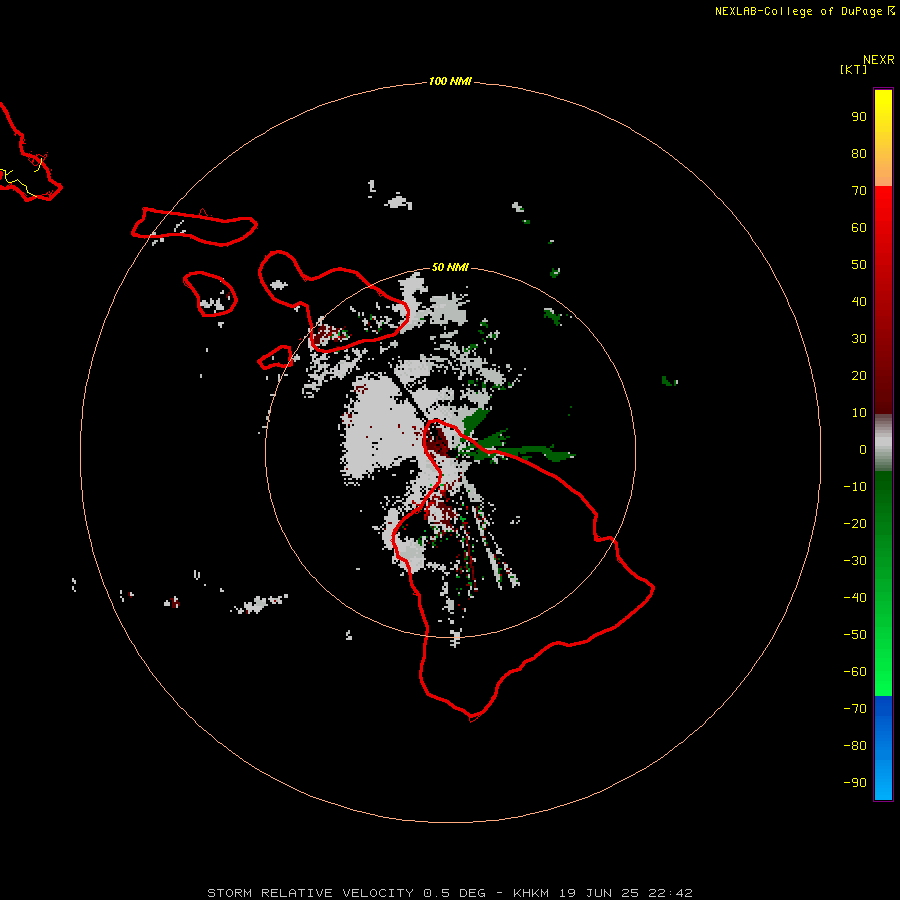Click the -30 knot scale label
The height and width of the screenshot is (900, 900).
point(855,561)
